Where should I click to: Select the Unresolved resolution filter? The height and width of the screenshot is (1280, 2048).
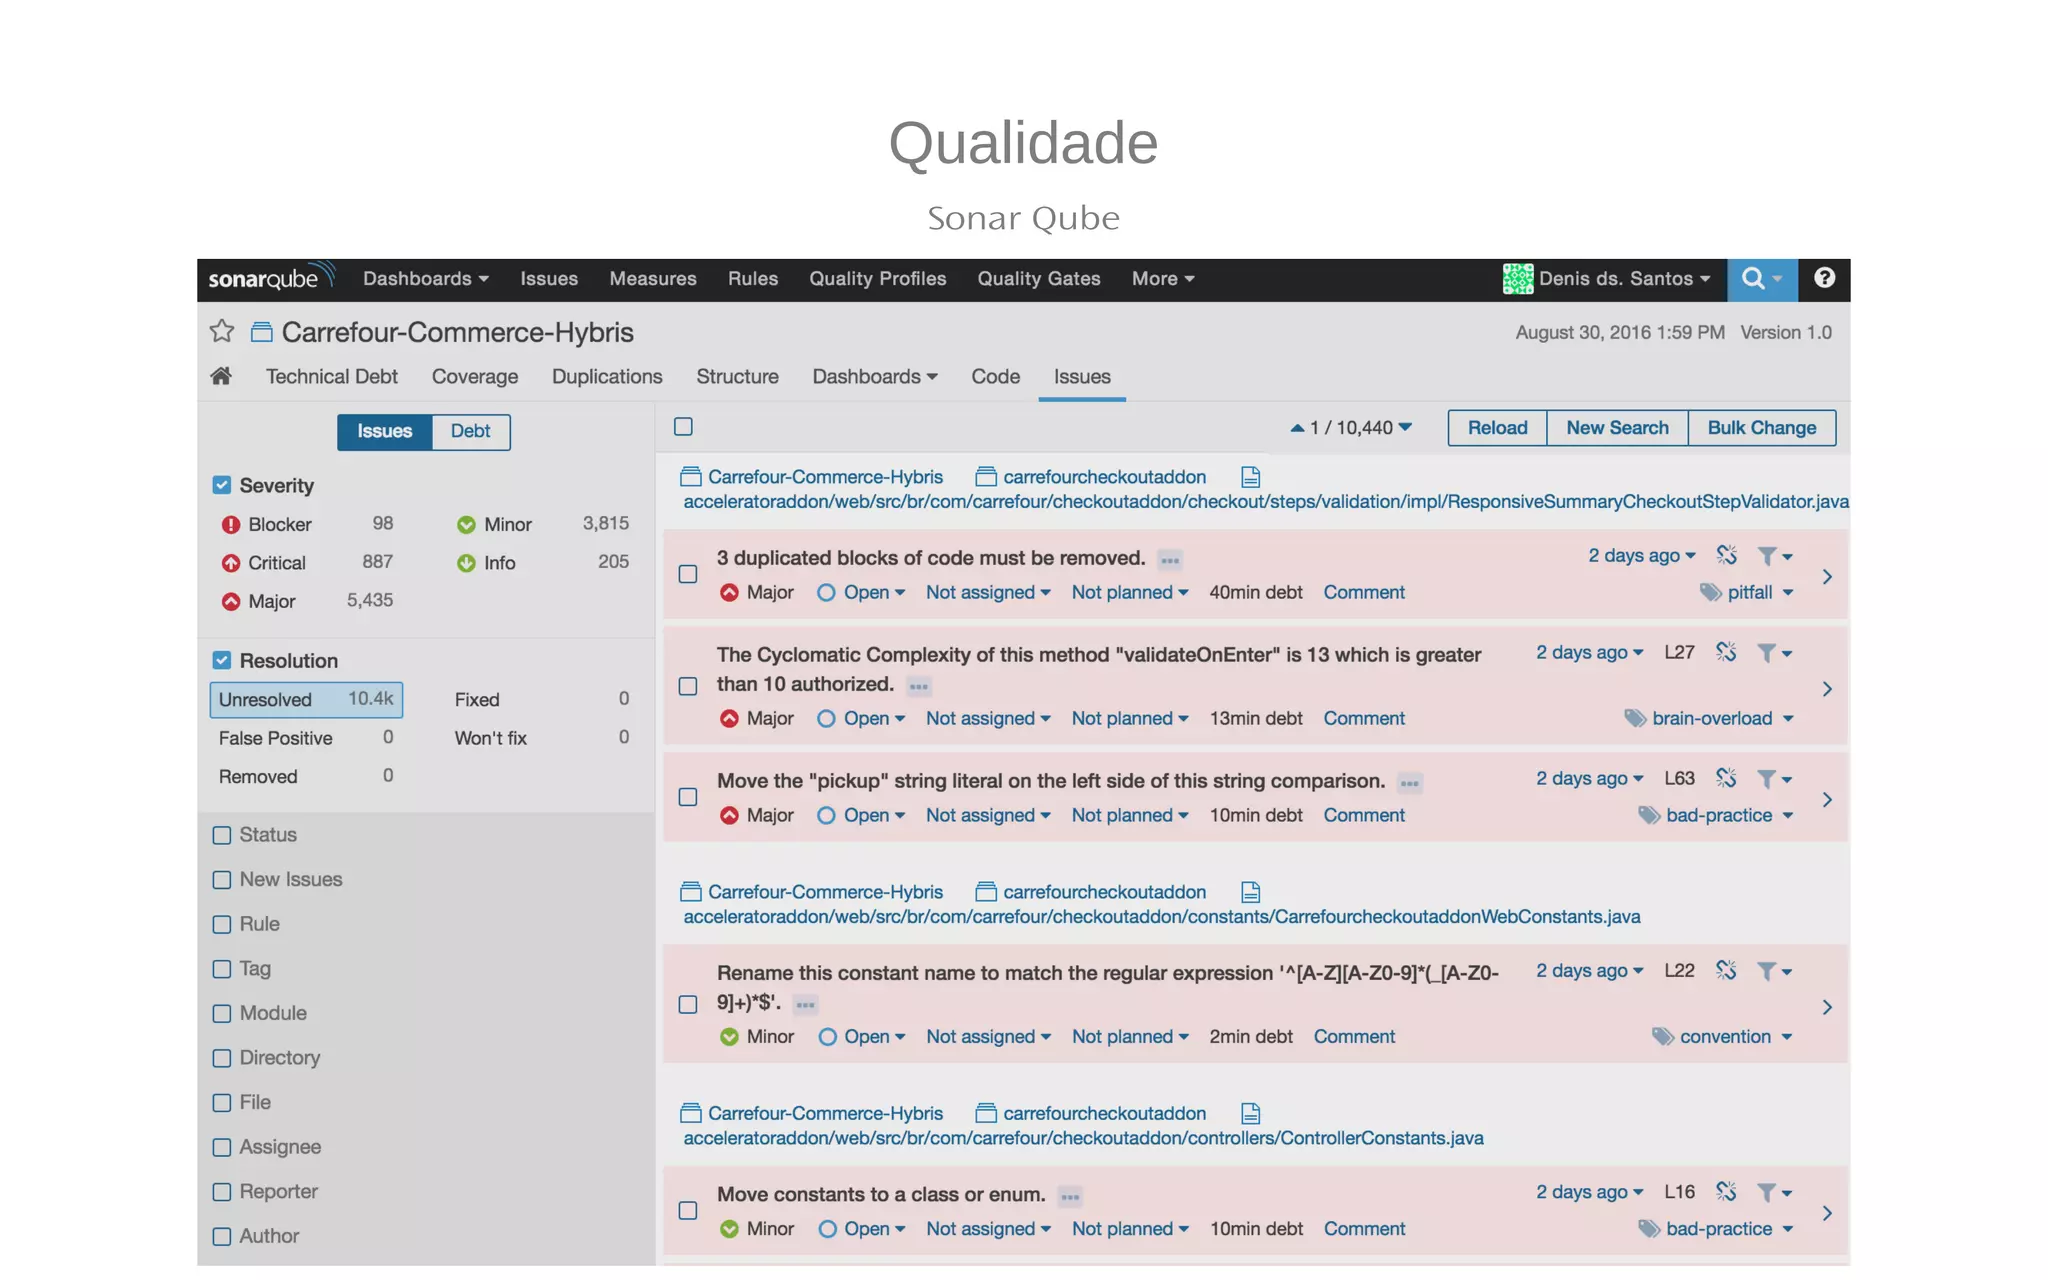[306, 699]
